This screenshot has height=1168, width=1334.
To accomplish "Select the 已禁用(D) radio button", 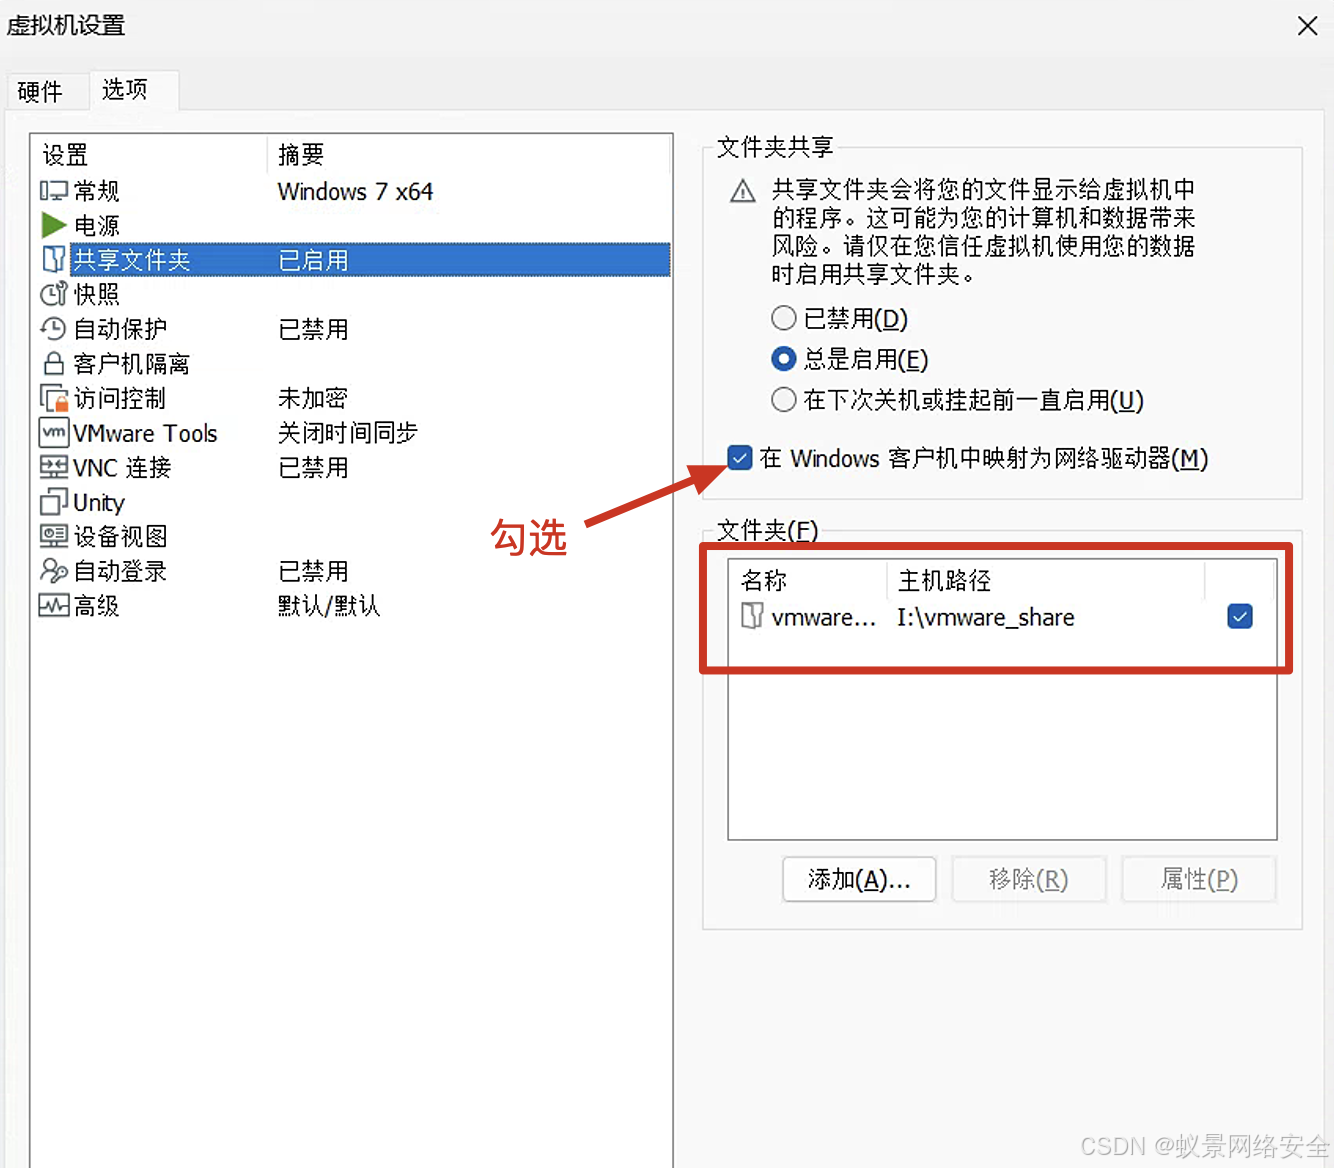I will [x=784, y=318].
